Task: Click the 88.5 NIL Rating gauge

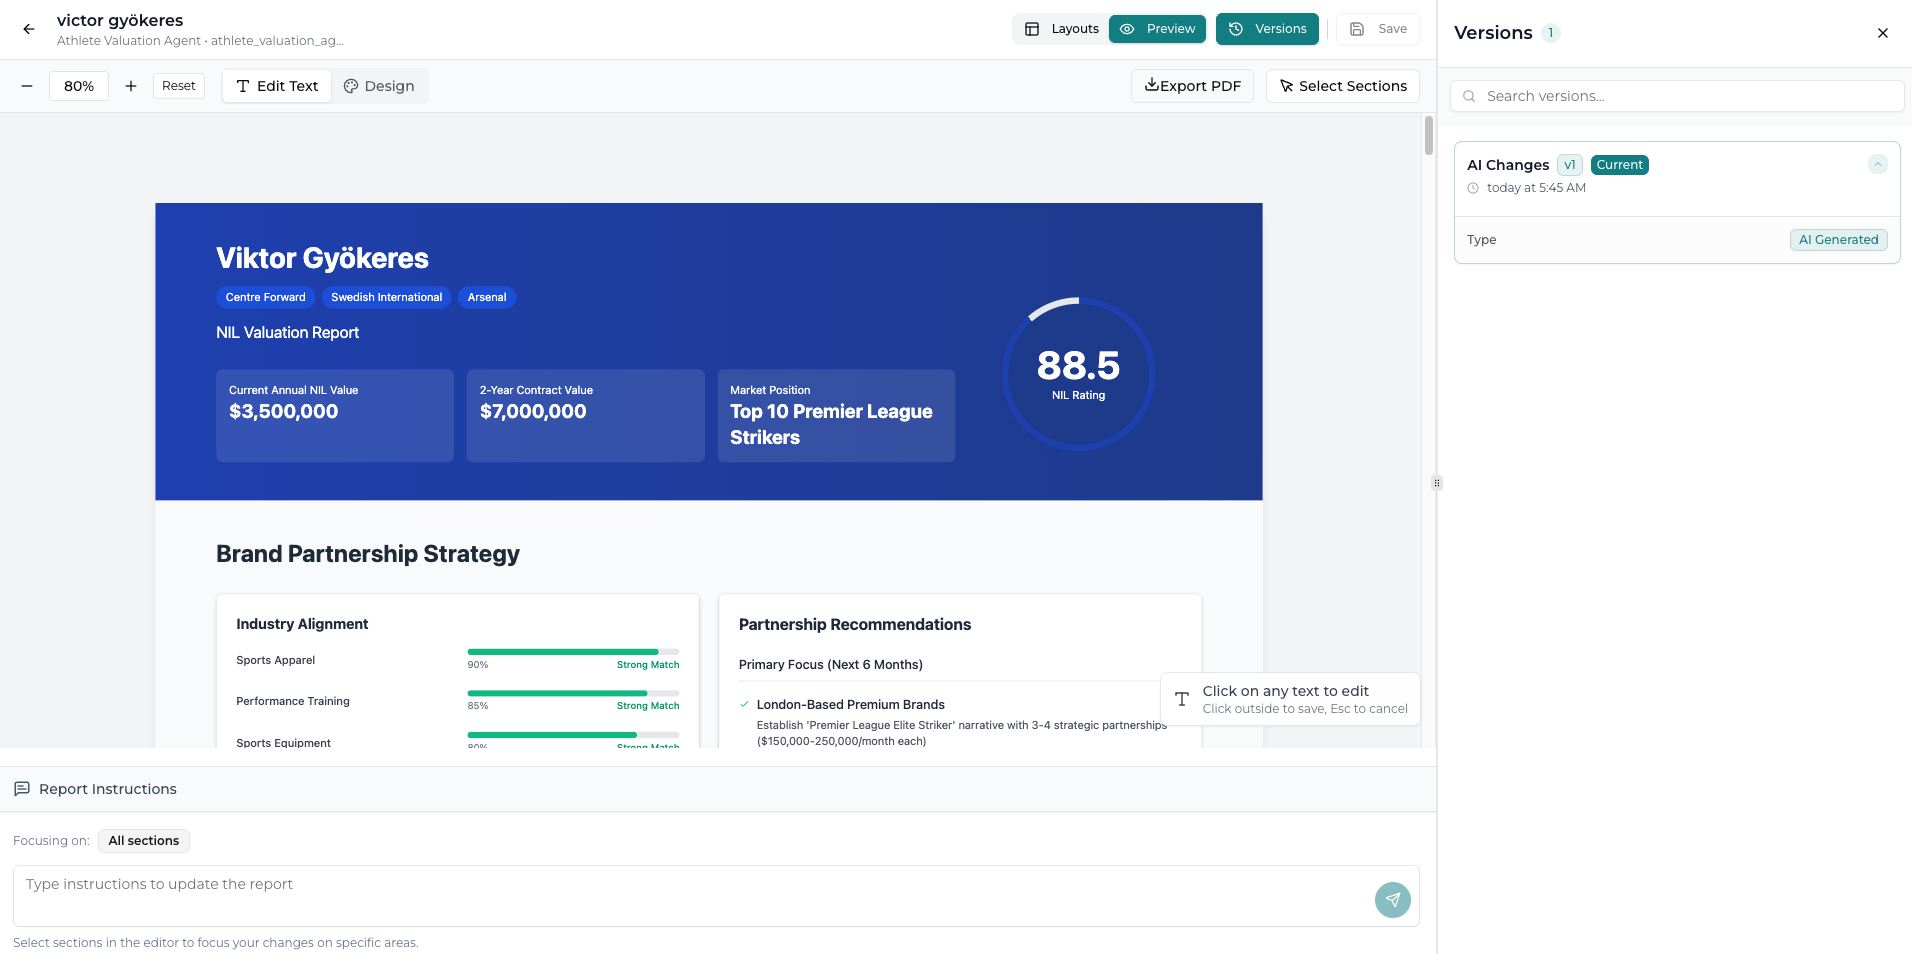Action: coord(1078,373)
